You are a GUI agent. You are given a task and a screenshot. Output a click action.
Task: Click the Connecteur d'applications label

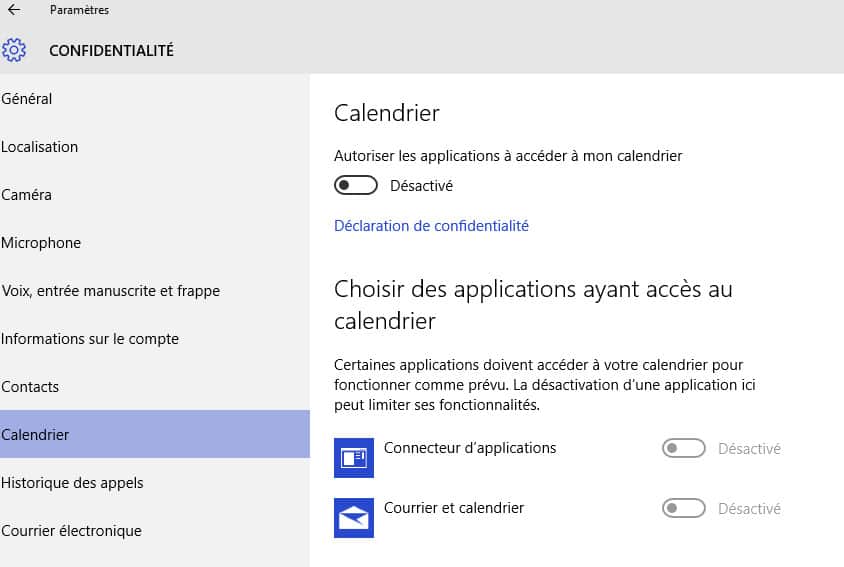(x=470, y=448)
